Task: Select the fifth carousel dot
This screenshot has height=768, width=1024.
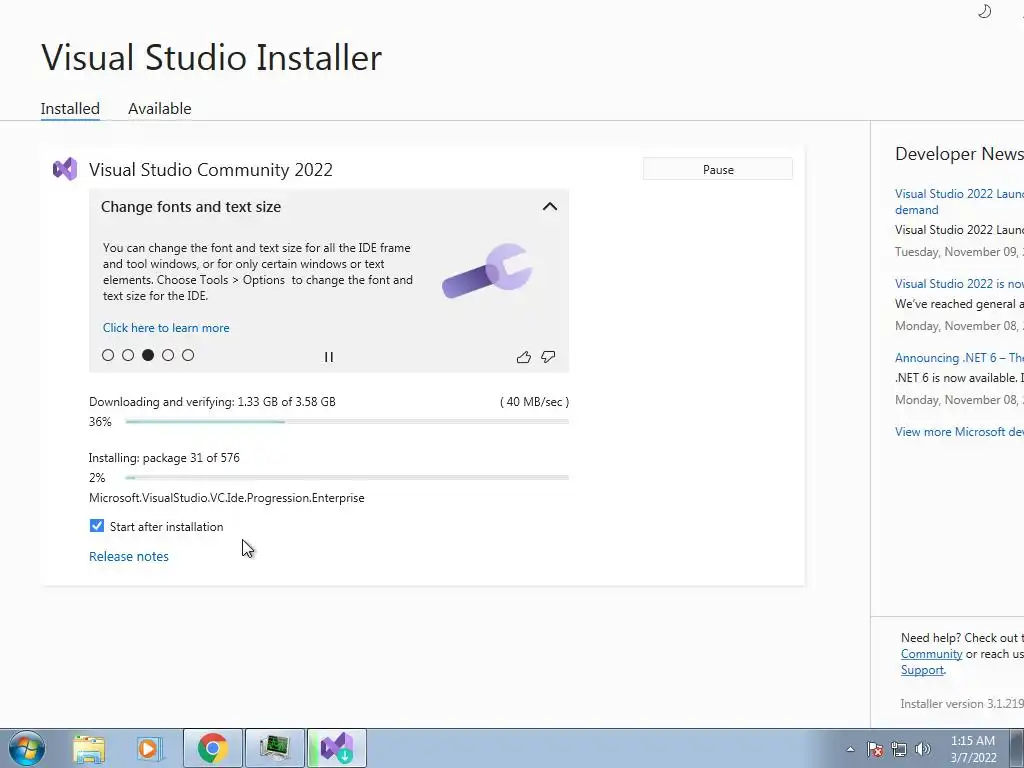Action: point(188,355)
